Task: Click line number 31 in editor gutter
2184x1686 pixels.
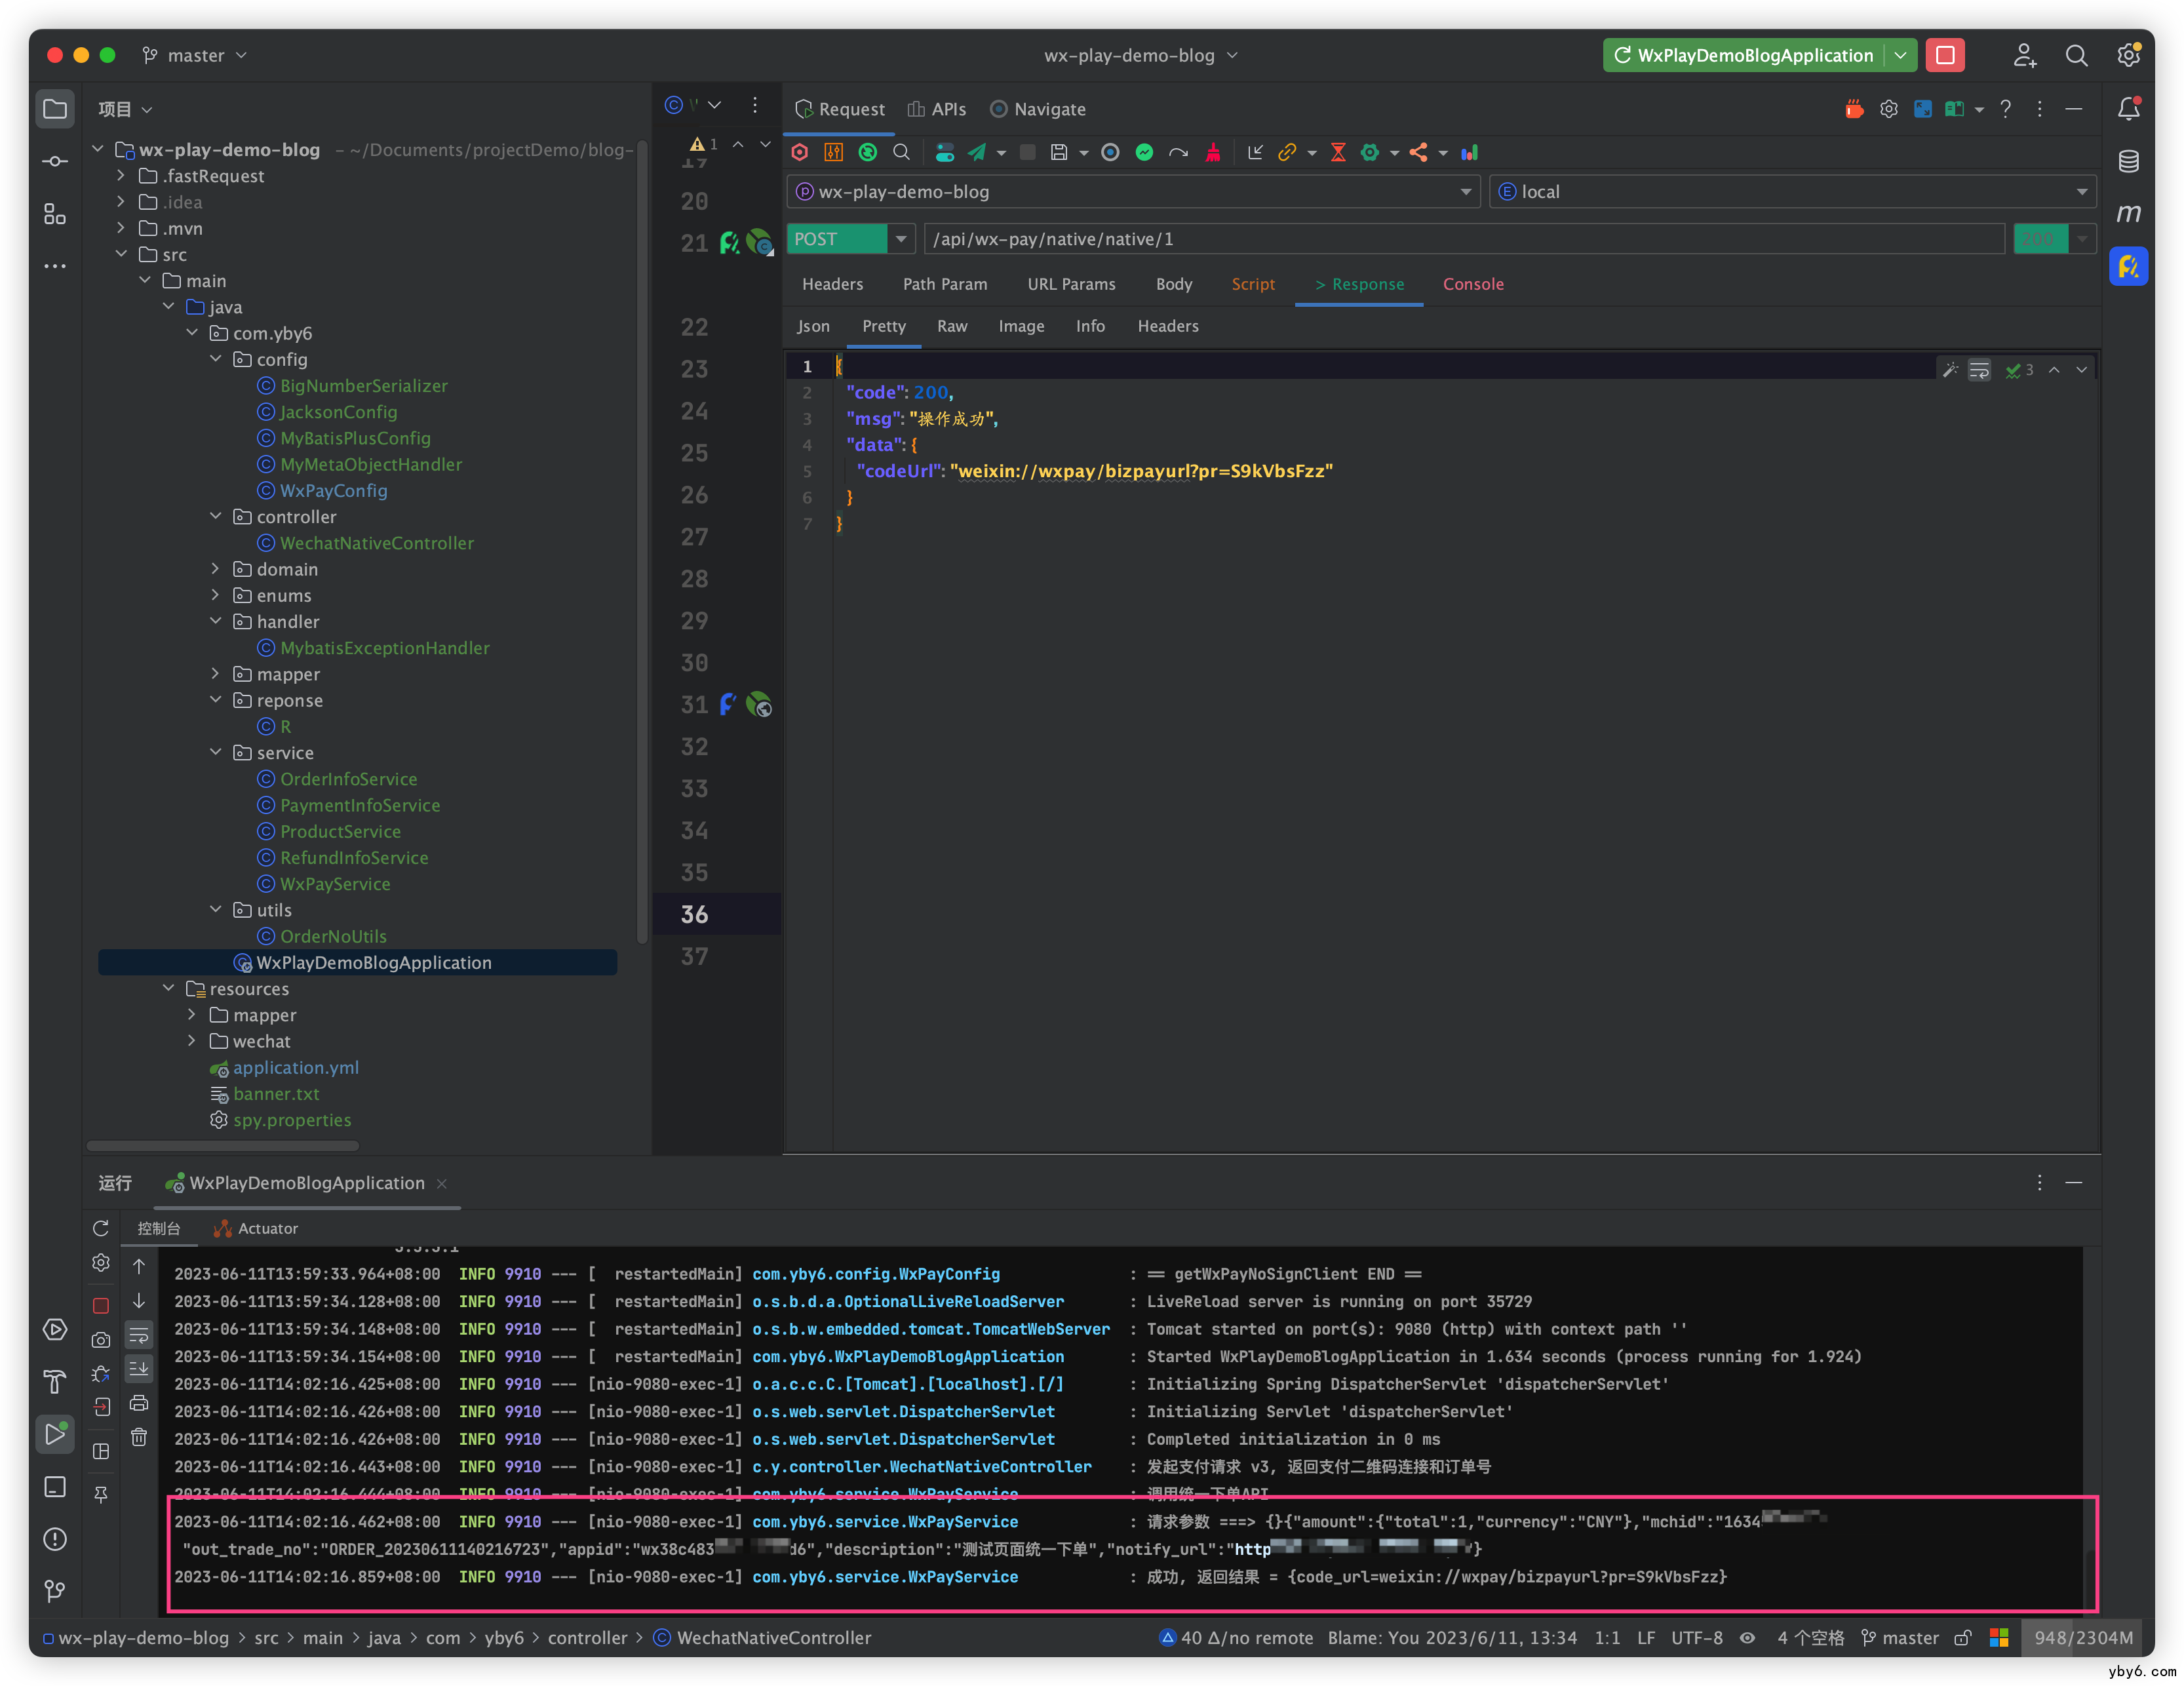Action: tap(694, 704)
